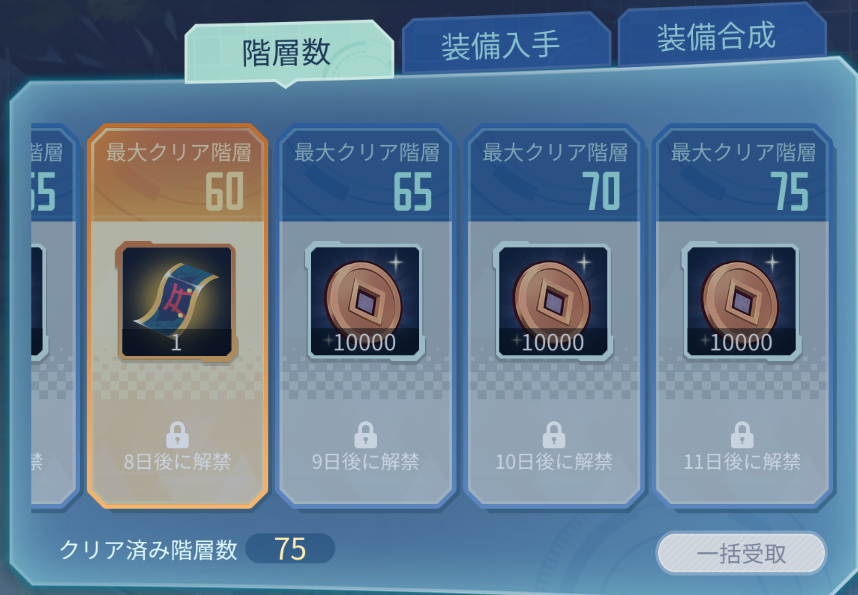Select the 階層数 tab

[x=289, y=53]
